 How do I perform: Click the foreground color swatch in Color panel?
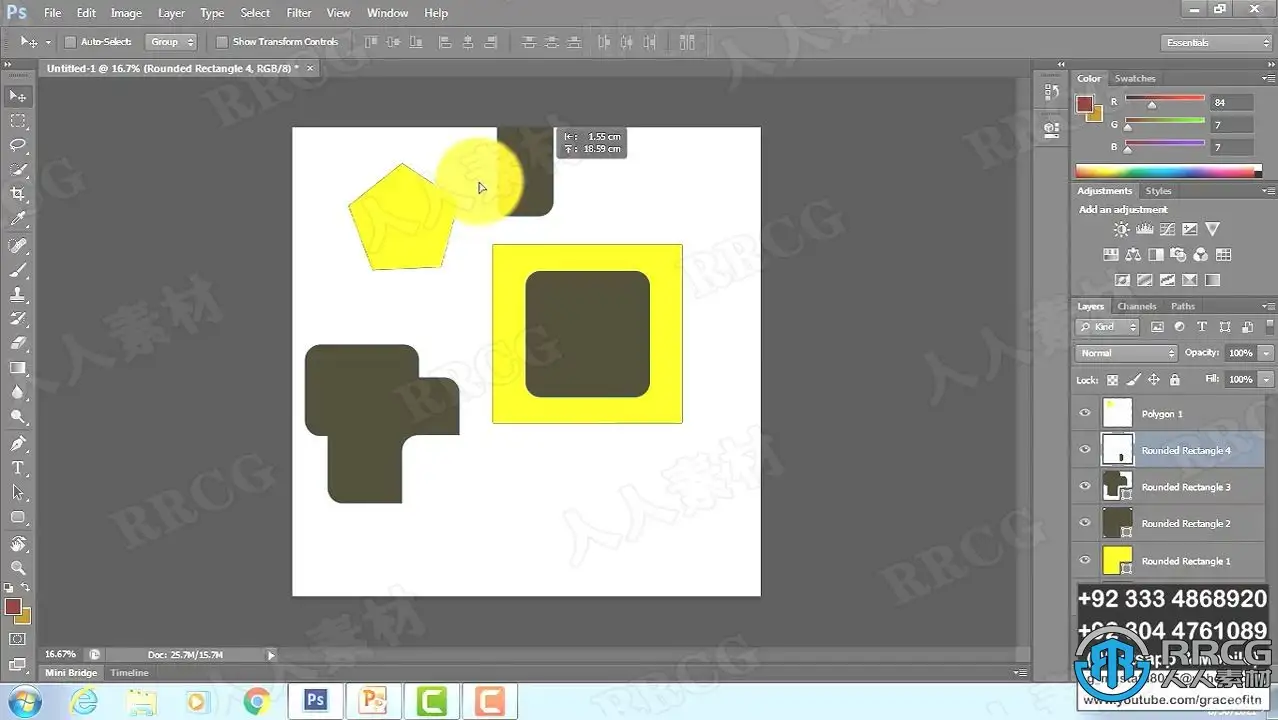click(x=1084, y=103)
